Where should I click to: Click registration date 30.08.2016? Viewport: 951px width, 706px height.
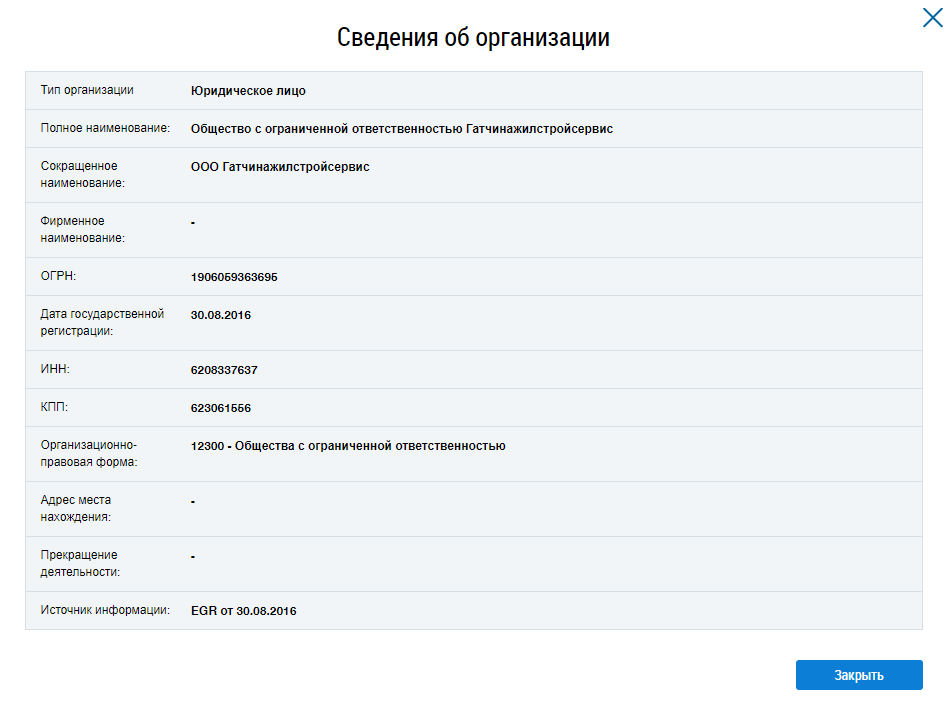[x=221, y=315]
